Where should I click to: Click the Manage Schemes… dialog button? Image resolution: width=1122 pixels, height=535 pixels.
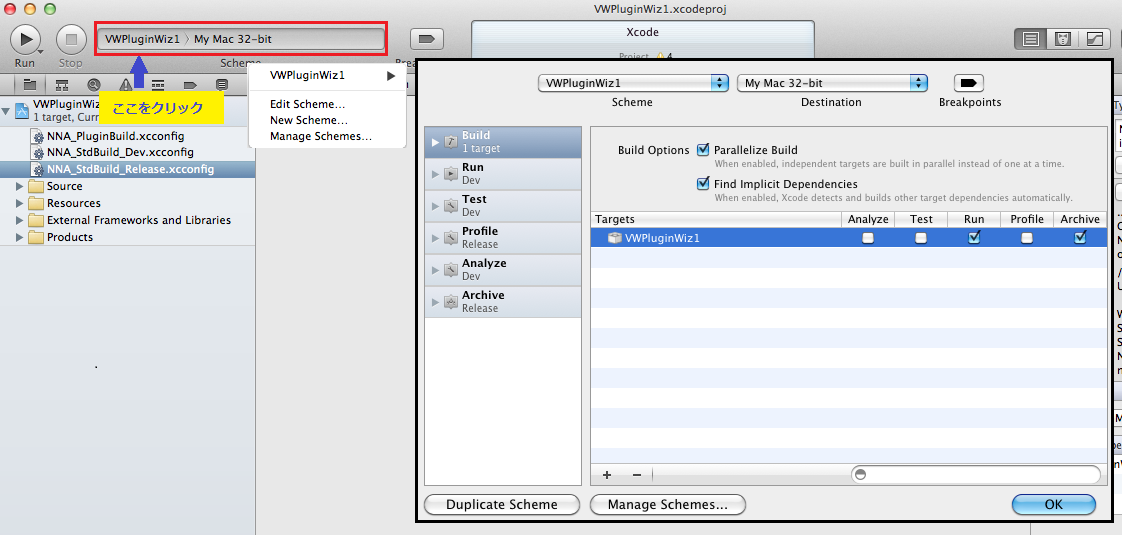[x=668, y=504]
